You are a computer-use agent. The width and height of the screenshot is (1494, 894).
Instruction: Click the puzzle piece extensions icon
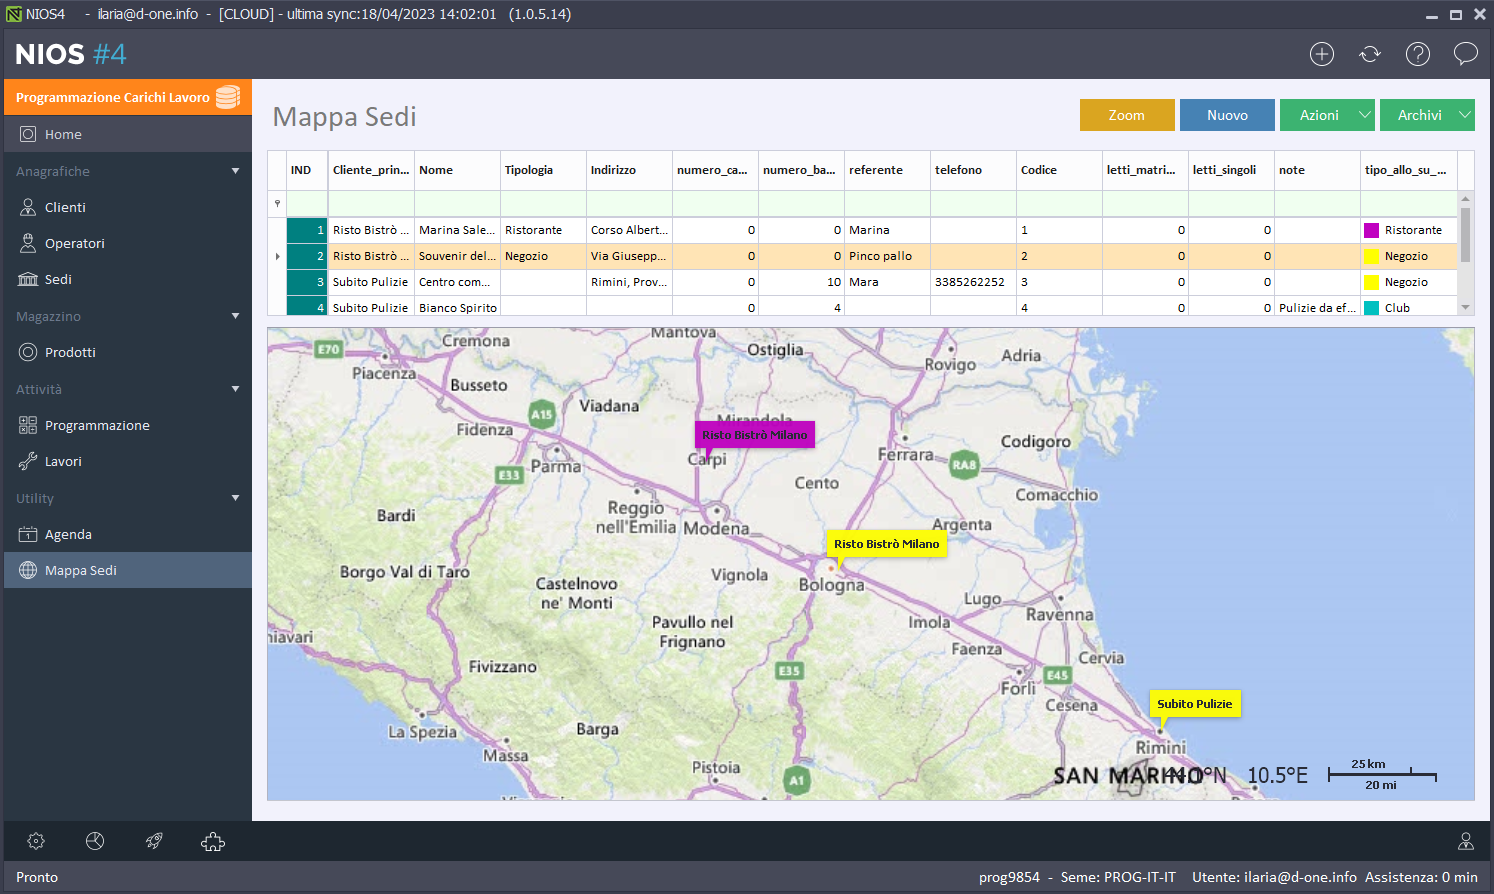[213, 841]
